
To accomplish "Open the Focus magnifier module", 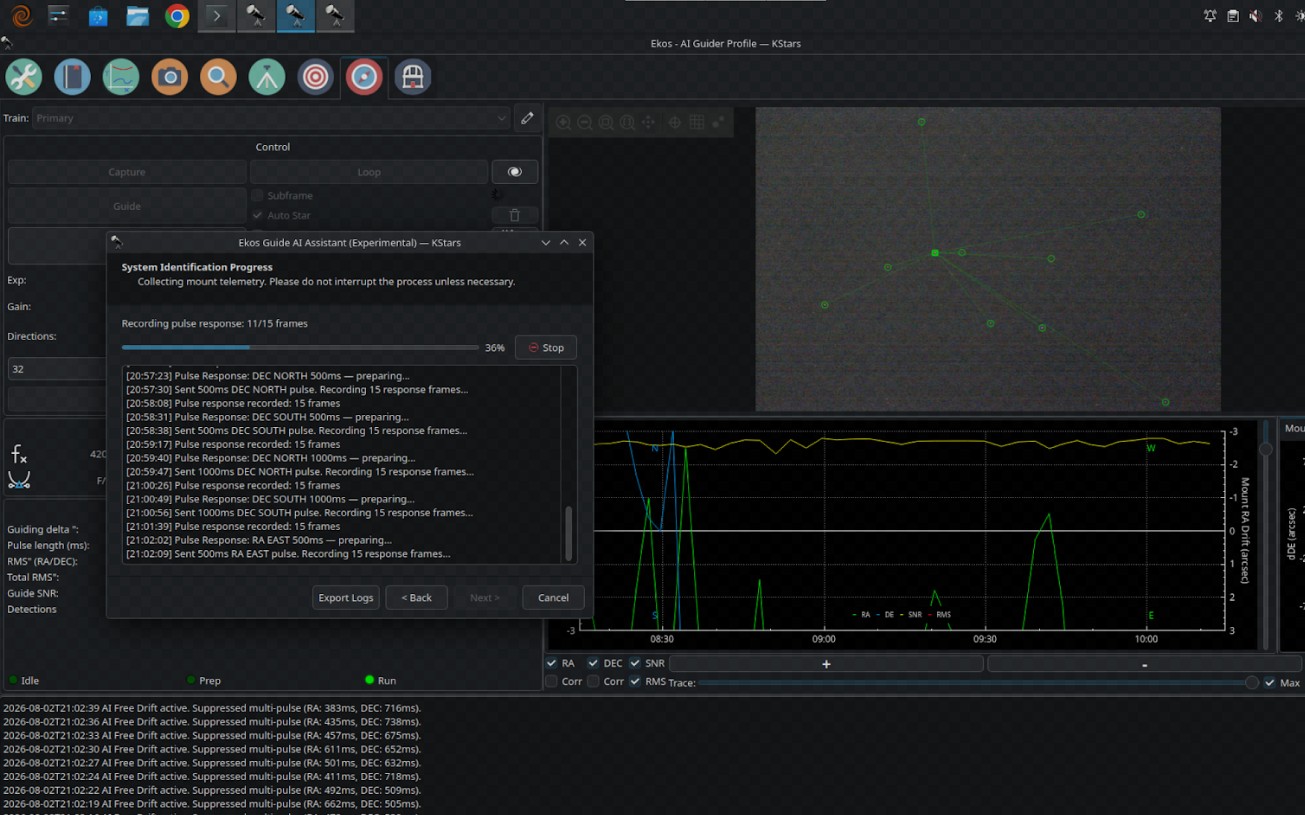I will pos(218,77).
